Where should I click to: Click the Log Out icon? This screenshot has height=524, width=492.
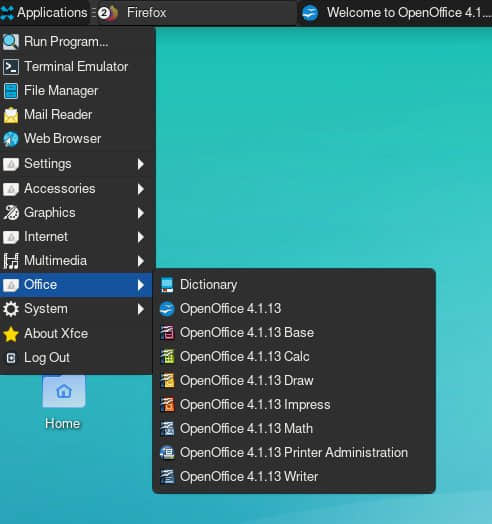(11, 358)
